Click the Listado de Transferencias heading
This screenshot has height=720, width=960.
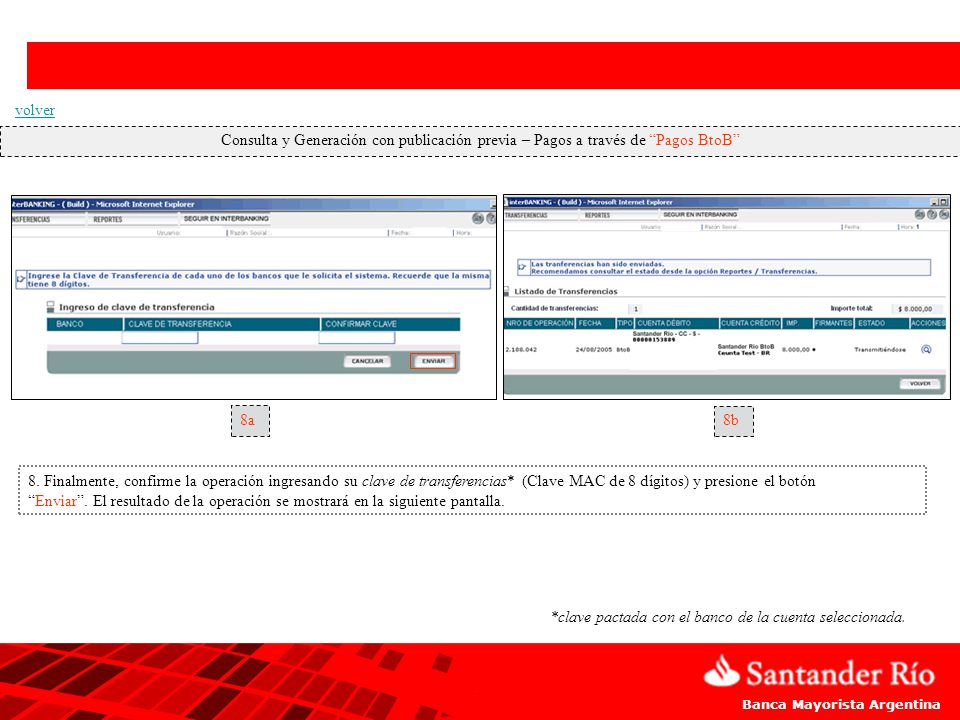[566, 291]
